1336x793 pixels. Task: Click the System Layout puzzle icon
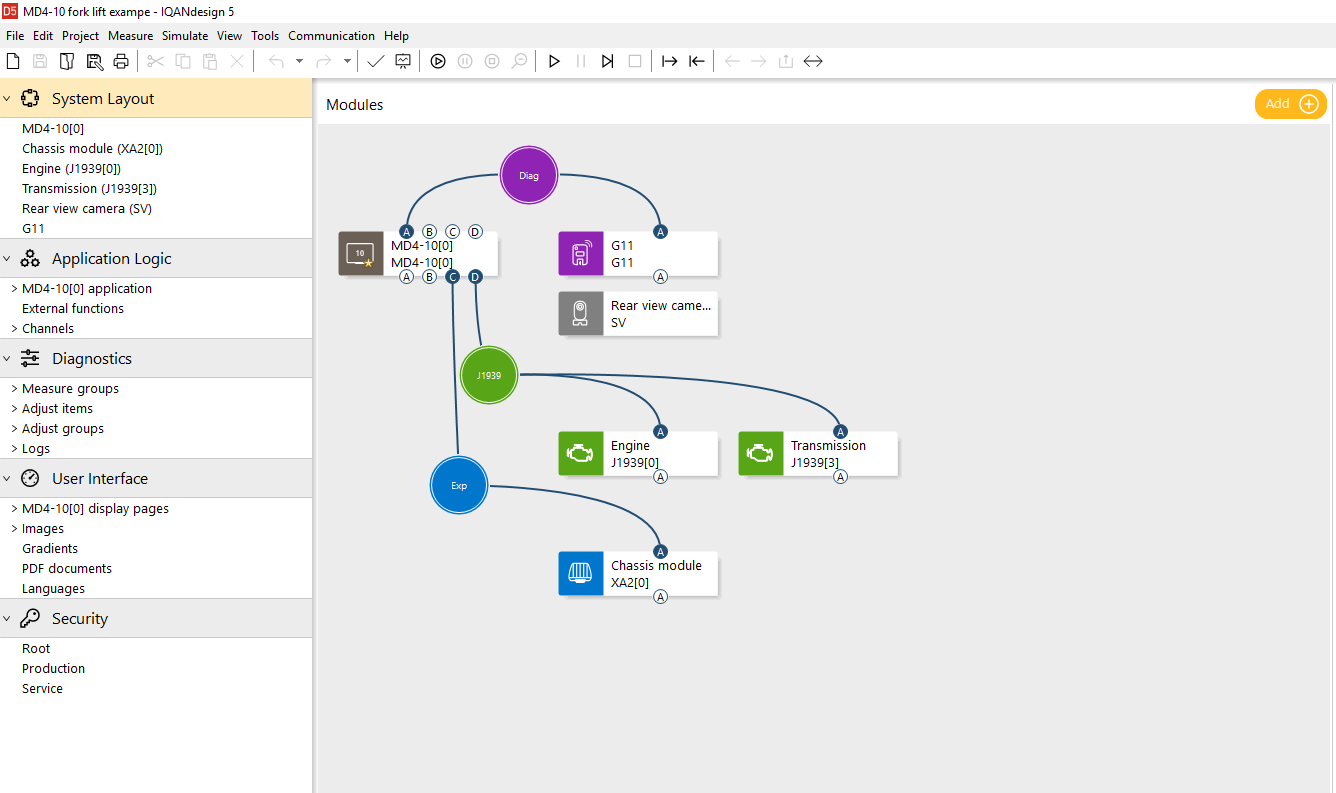click(x=30, y=98)
